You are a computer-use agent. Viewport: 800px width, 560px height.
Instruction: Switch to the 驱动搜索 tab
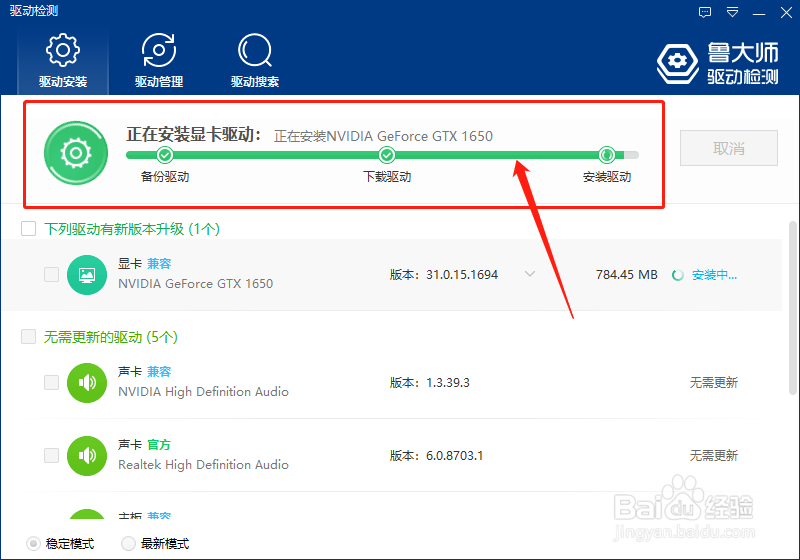[255, 61]
